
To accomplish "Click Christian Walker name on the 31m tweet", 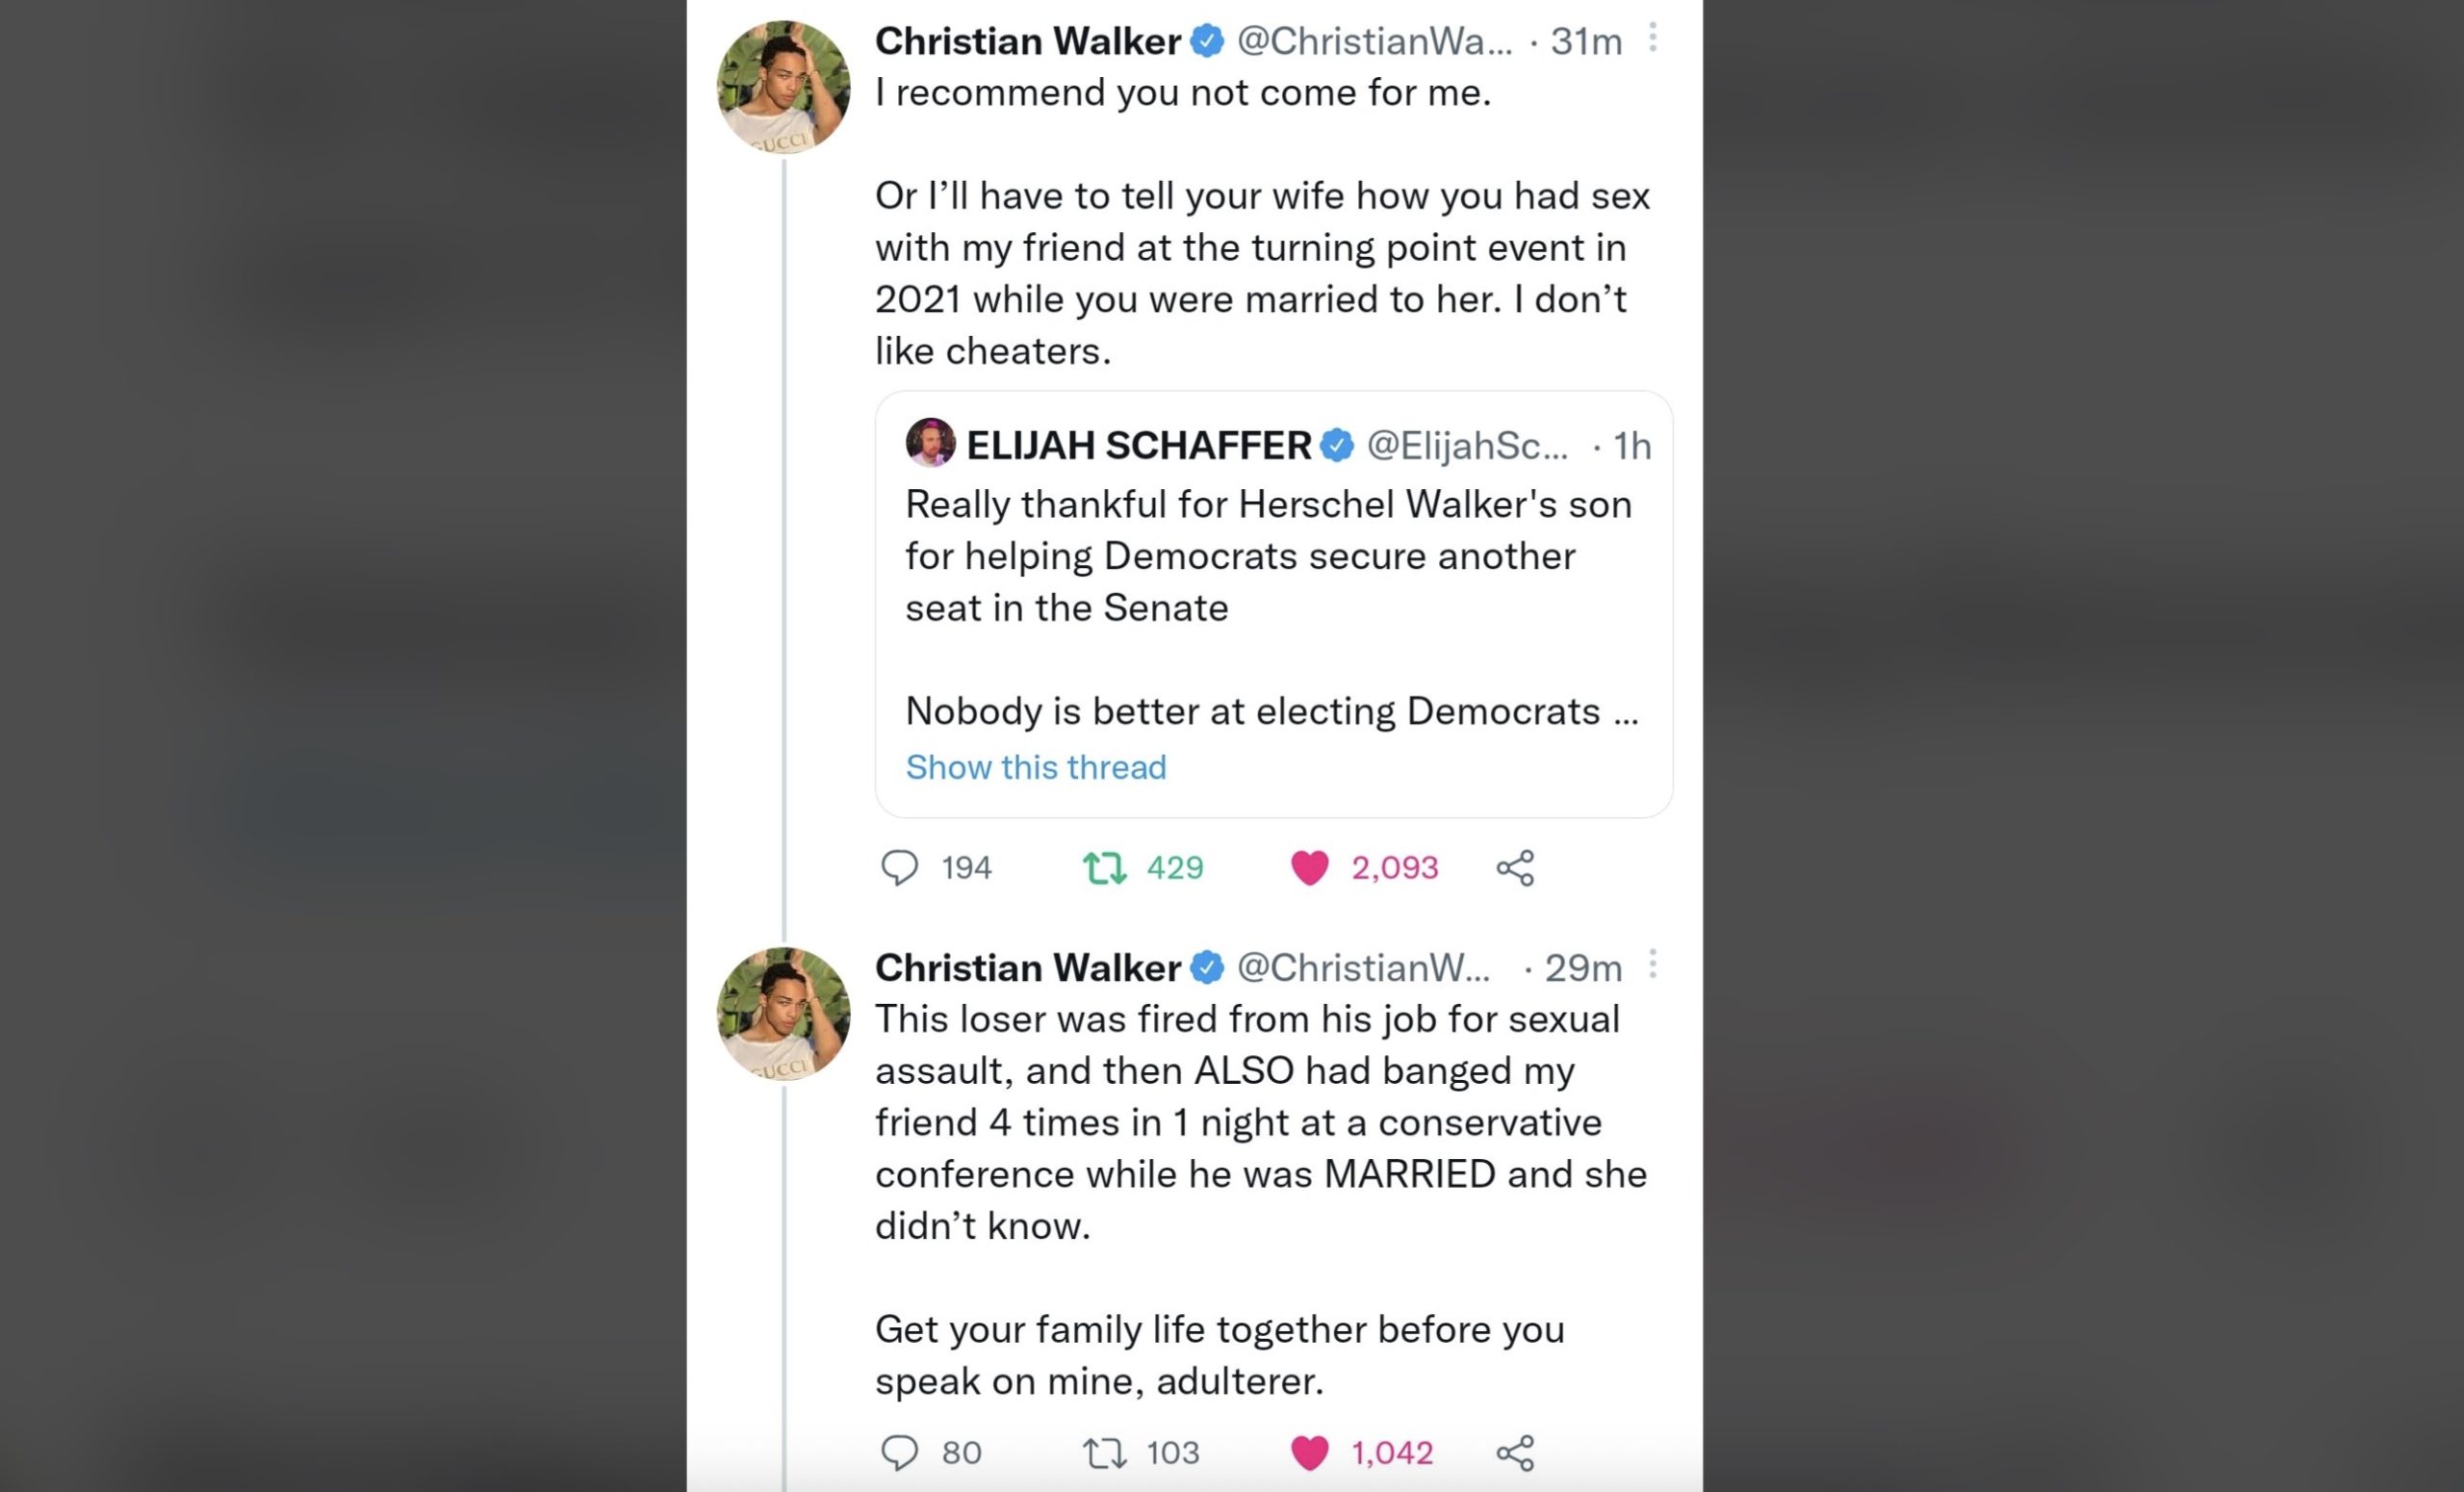I will pos(1027,41).
